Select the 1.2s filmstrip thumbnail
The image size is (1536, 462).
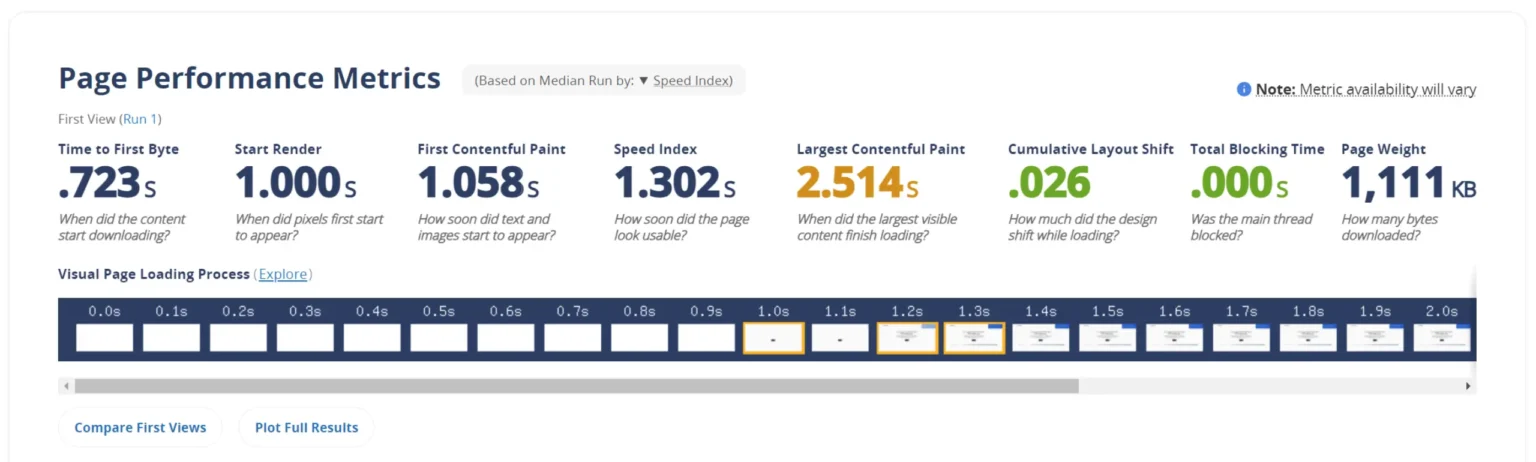tap(907, 338)
